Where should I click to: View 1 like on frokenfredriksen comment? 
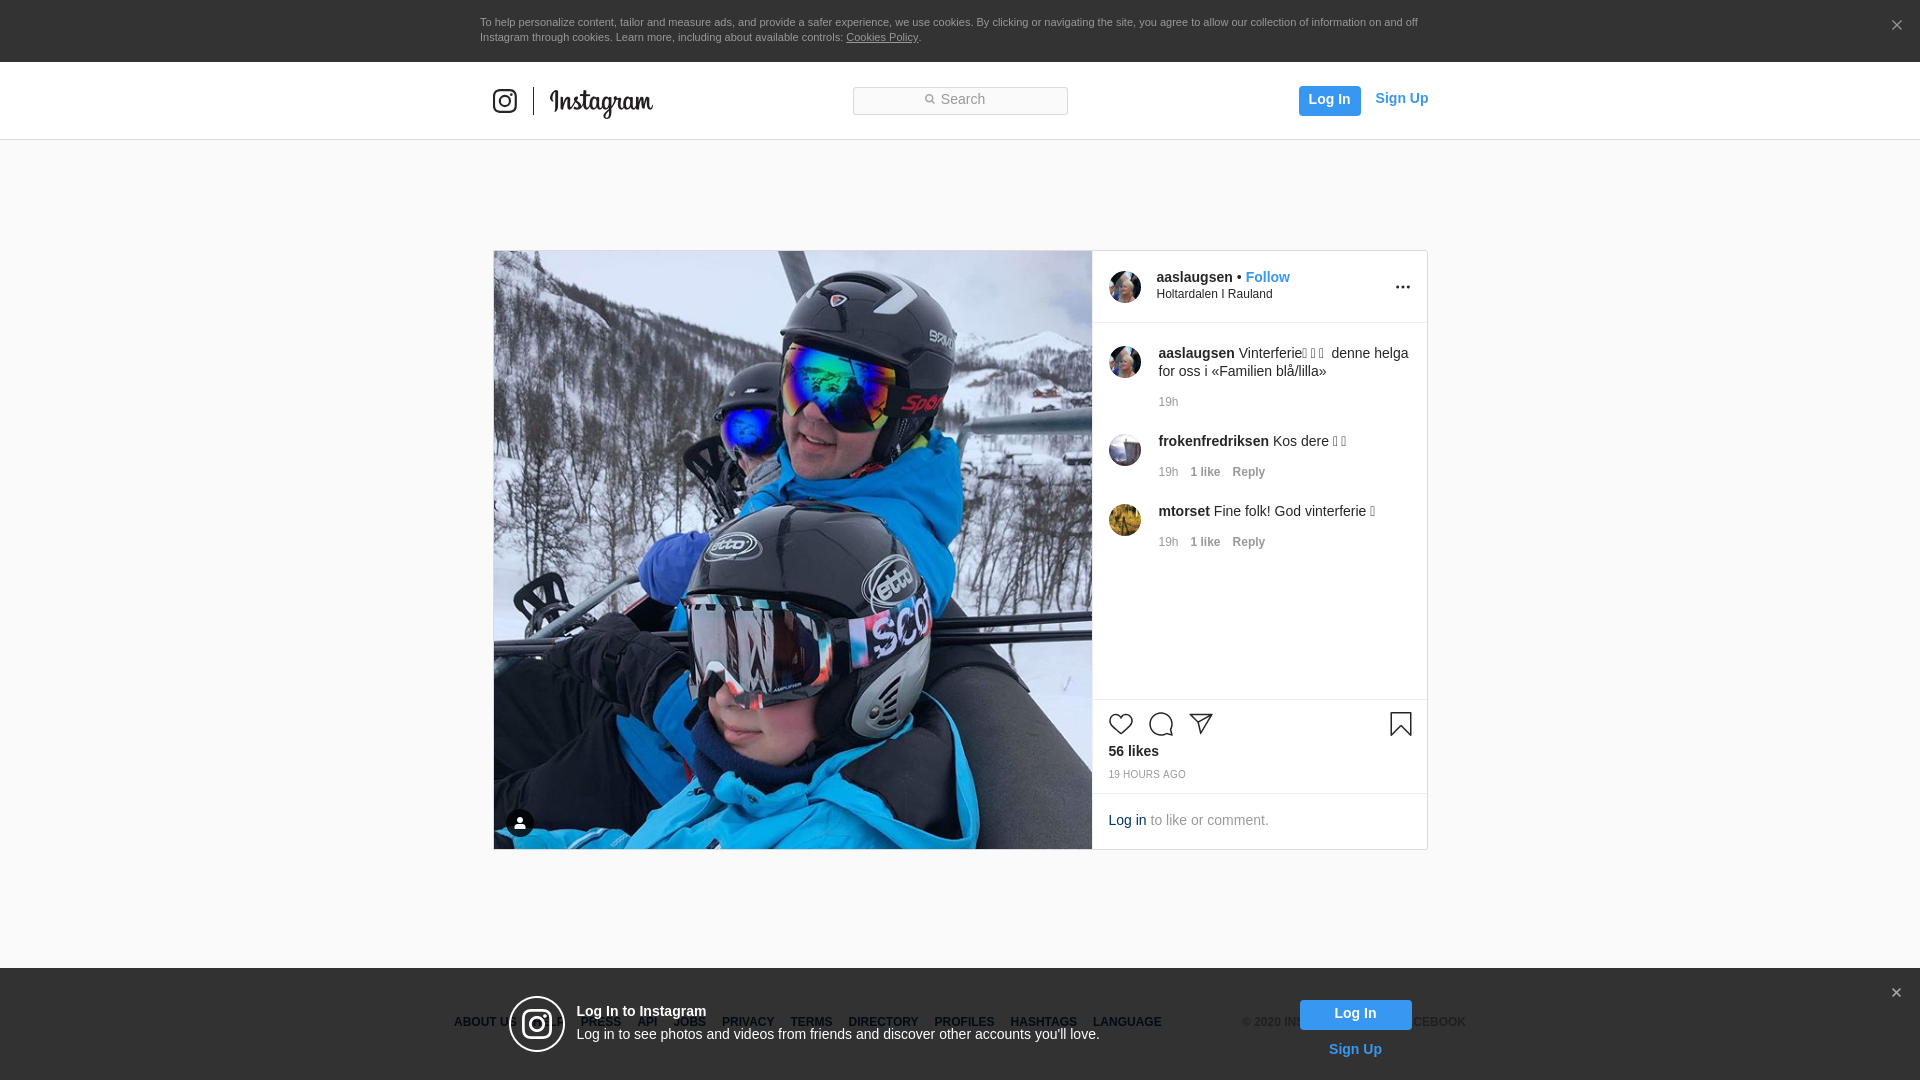click(1205, 472)
